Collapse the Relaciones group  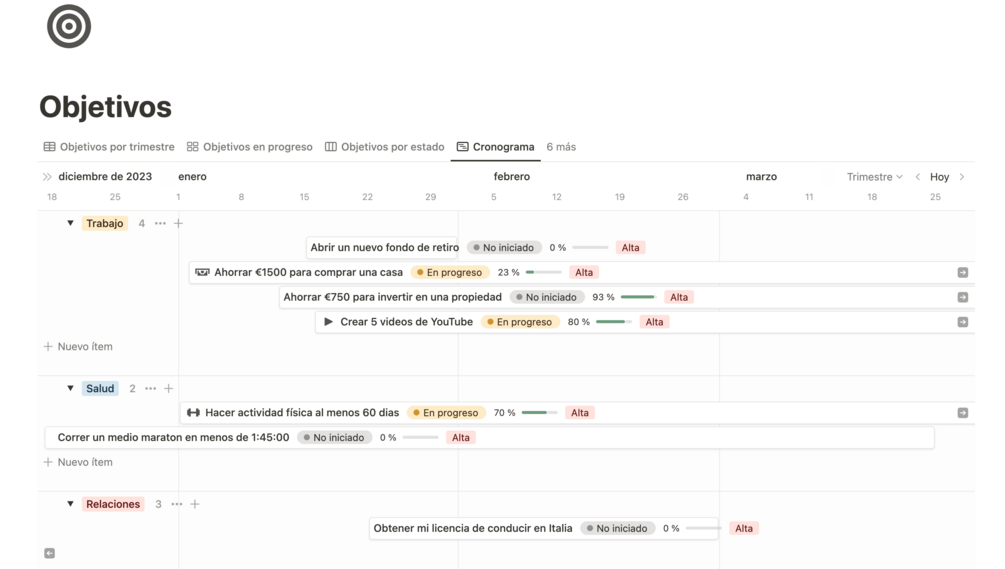[x=71, y=504]
